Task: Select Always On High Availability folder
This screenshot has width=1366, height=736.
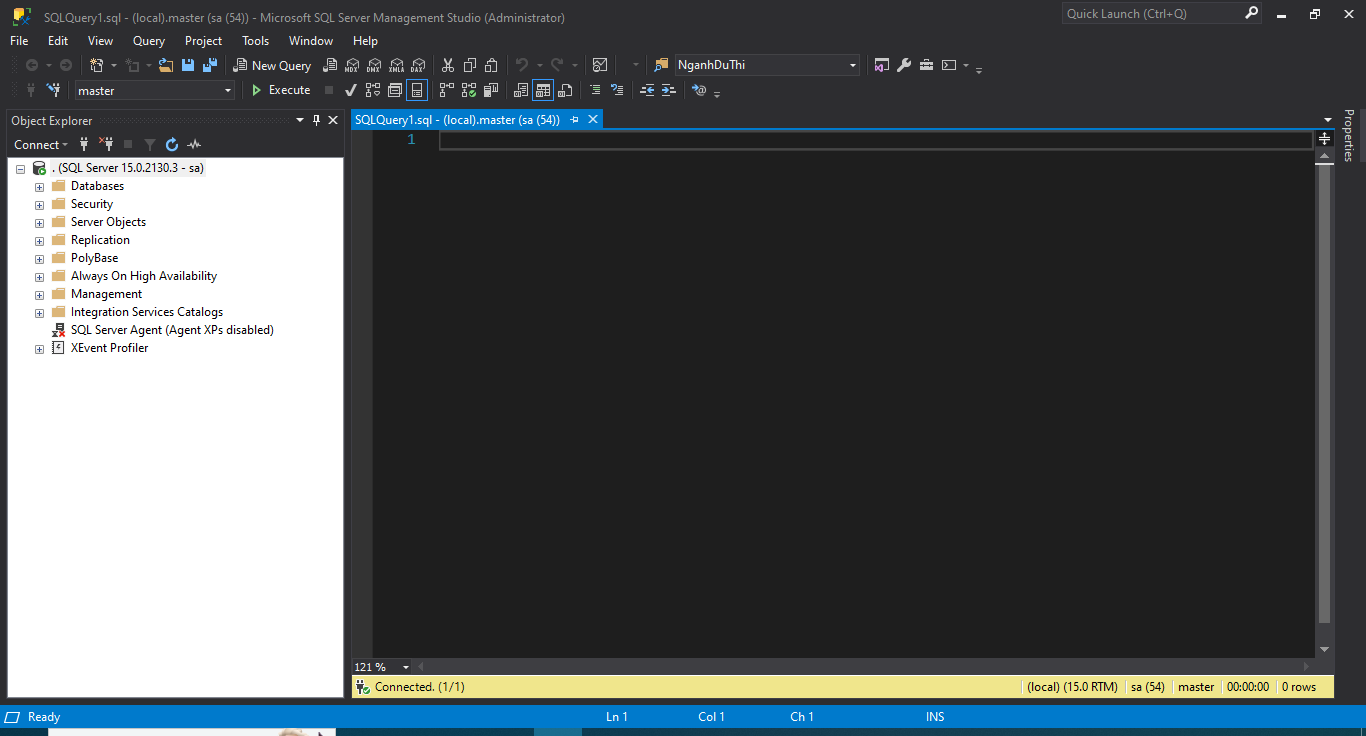Action: coord(144,276)
